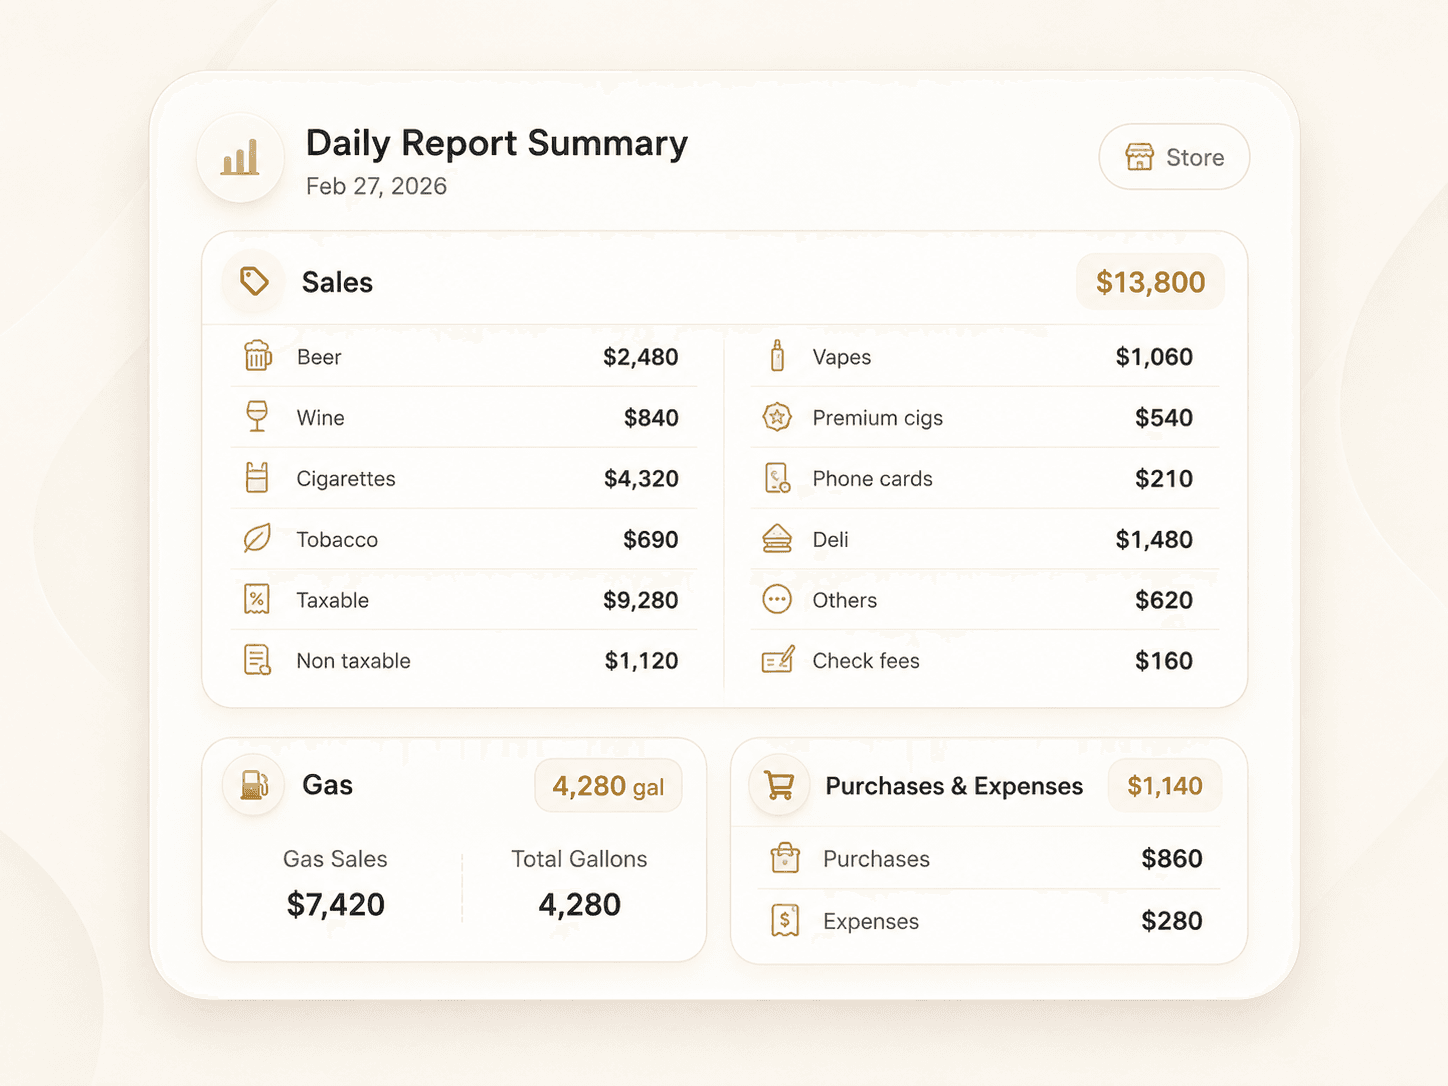Click the Sales price tag icon

254,282
